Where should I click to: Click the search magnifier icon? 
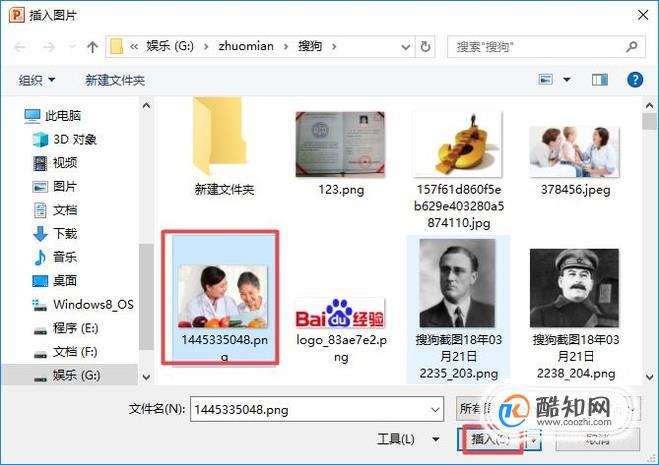tap(632, 47)
